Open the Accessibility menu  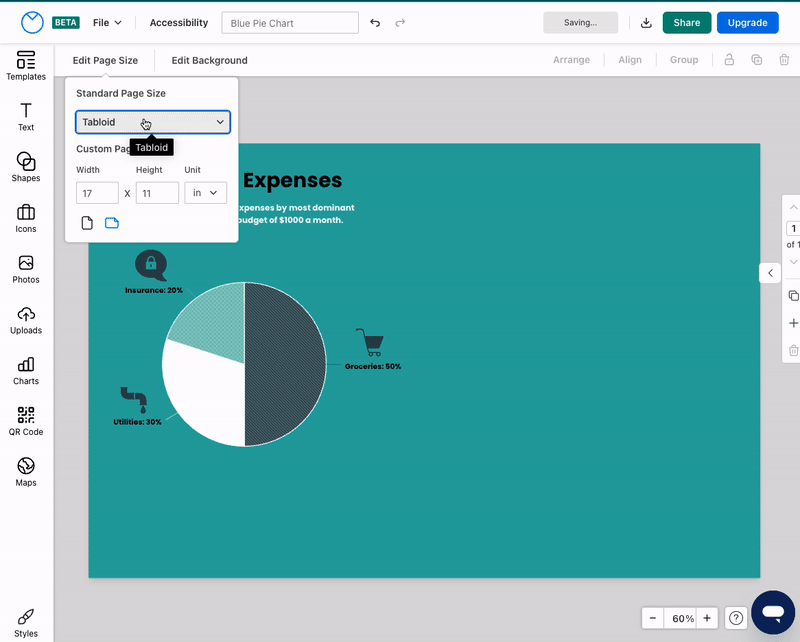point(178,22)
